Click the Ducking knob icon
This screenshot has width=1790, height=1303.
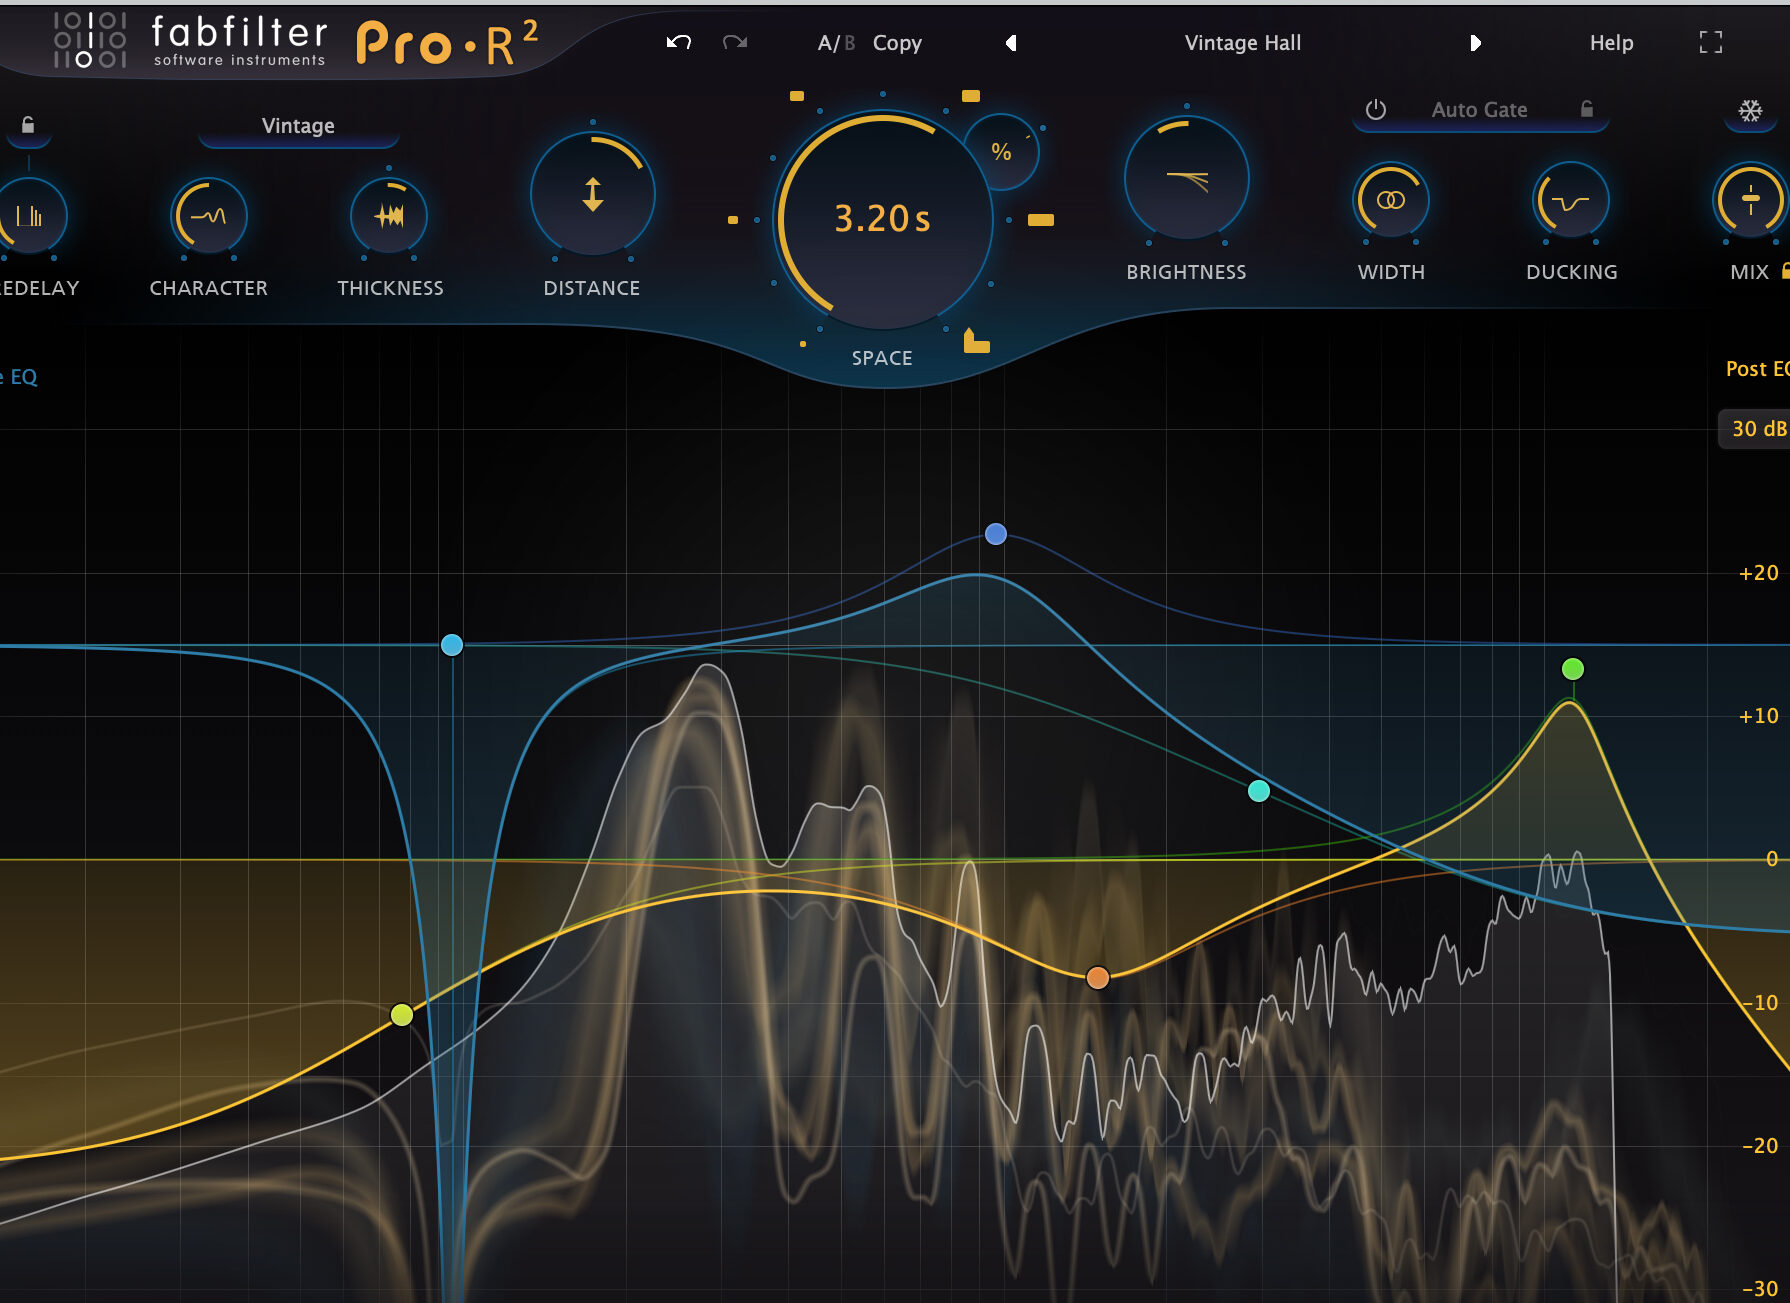1570,200
